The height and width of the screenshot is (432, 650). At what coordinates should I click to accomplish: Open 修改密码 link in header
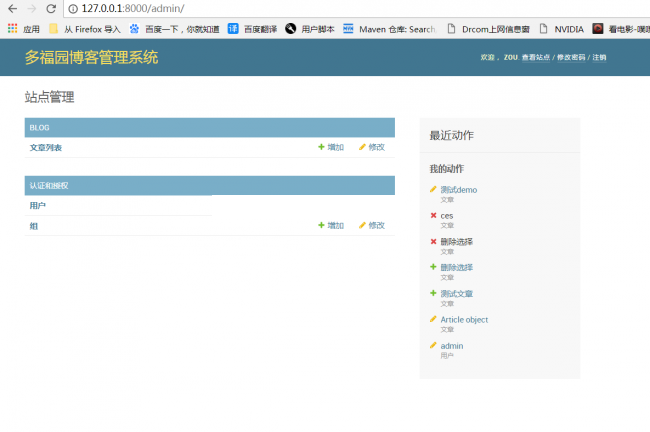click(x=571, y=57)
